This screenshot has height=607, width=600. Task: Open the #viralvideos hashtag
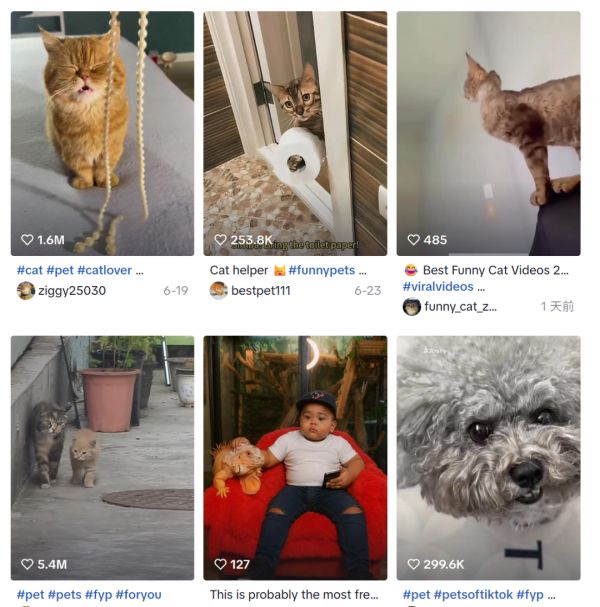(438, 286)
